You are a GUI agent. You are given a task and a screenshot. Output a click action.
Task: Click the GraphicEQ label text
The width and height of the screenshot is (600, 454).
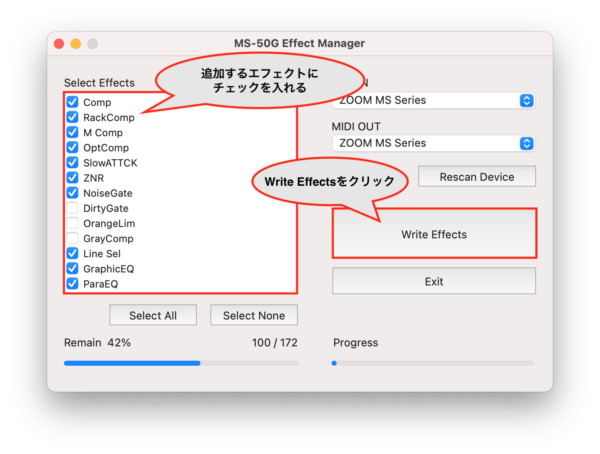[109, 269]
